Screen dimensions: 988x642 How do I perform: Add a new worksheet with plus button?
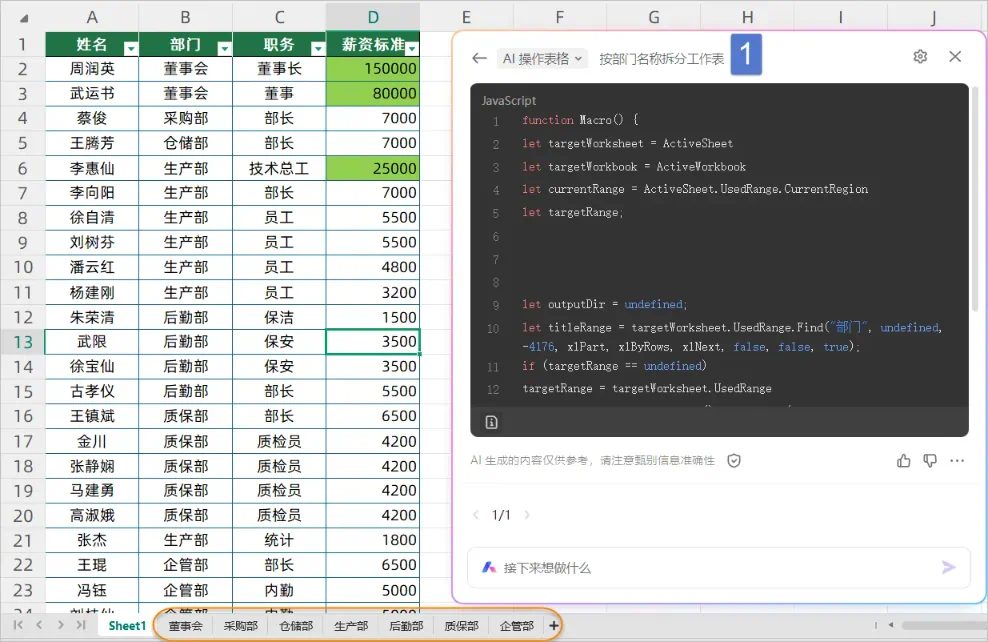(x=553, y=626)
